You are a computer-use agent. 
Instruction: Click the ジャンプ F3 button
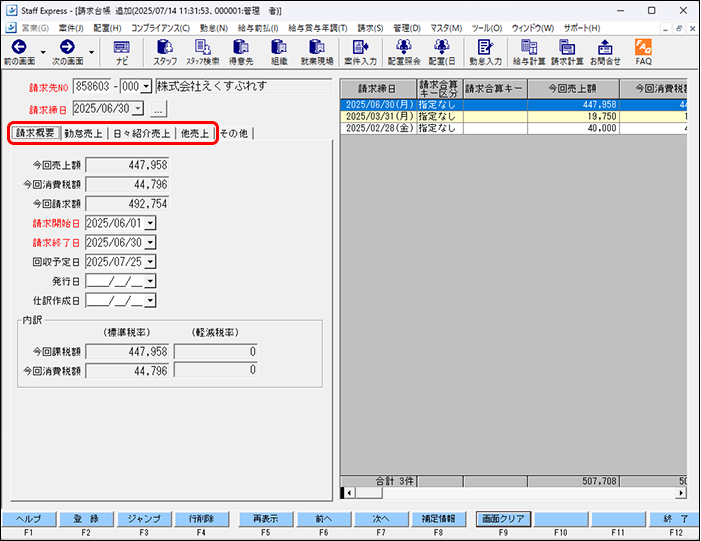point(144,519)
